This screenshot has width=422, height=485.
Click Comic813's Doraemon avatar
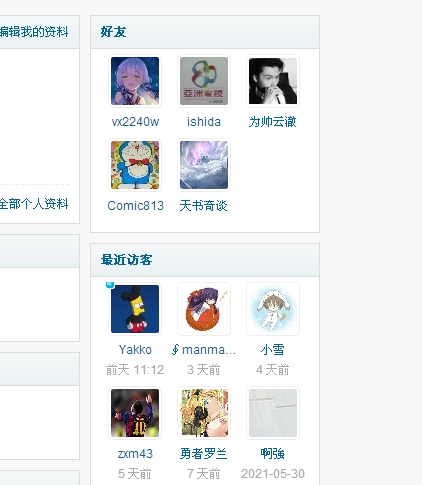click(135, 165)
